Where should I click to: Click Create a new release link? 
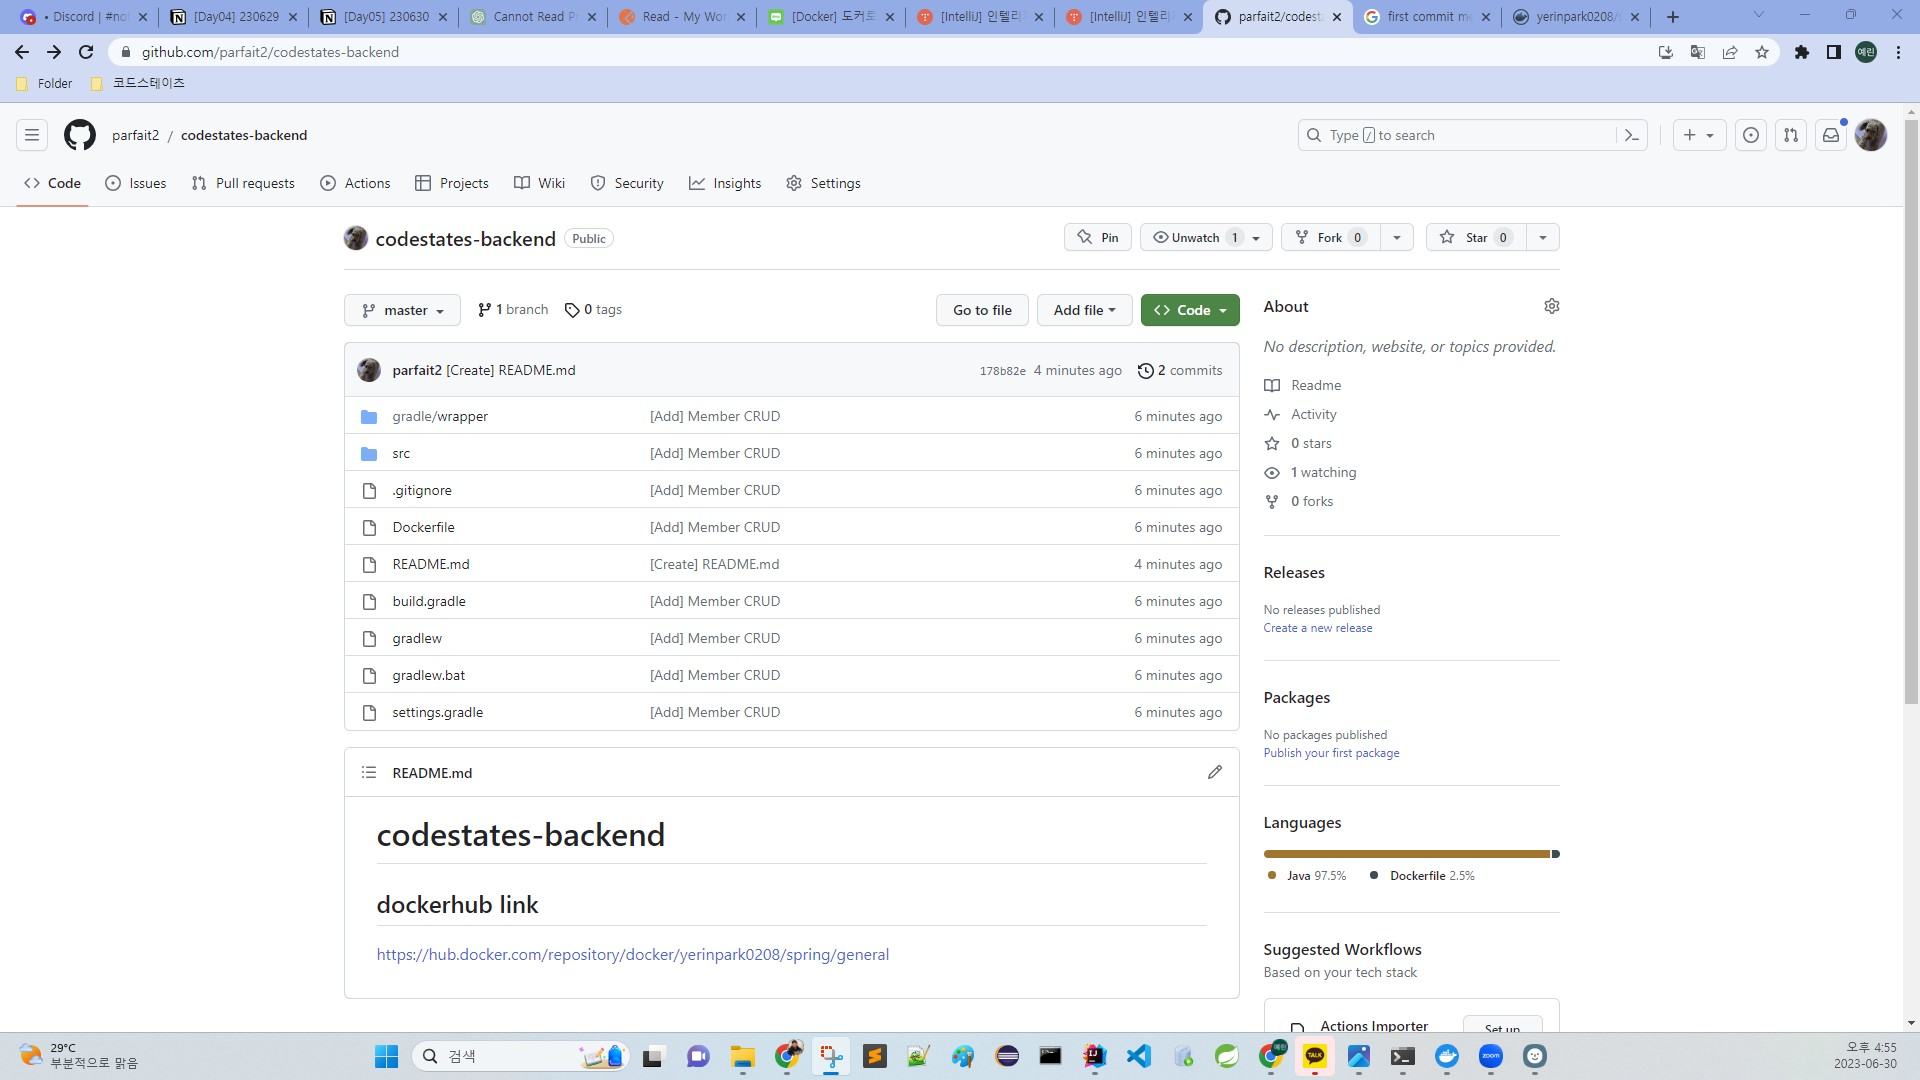coord(1317,628)
